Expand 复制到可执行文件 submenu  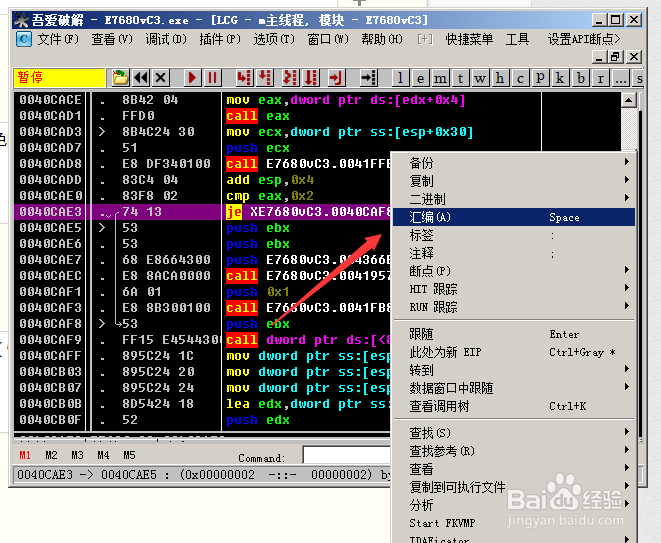click(514, 487)
